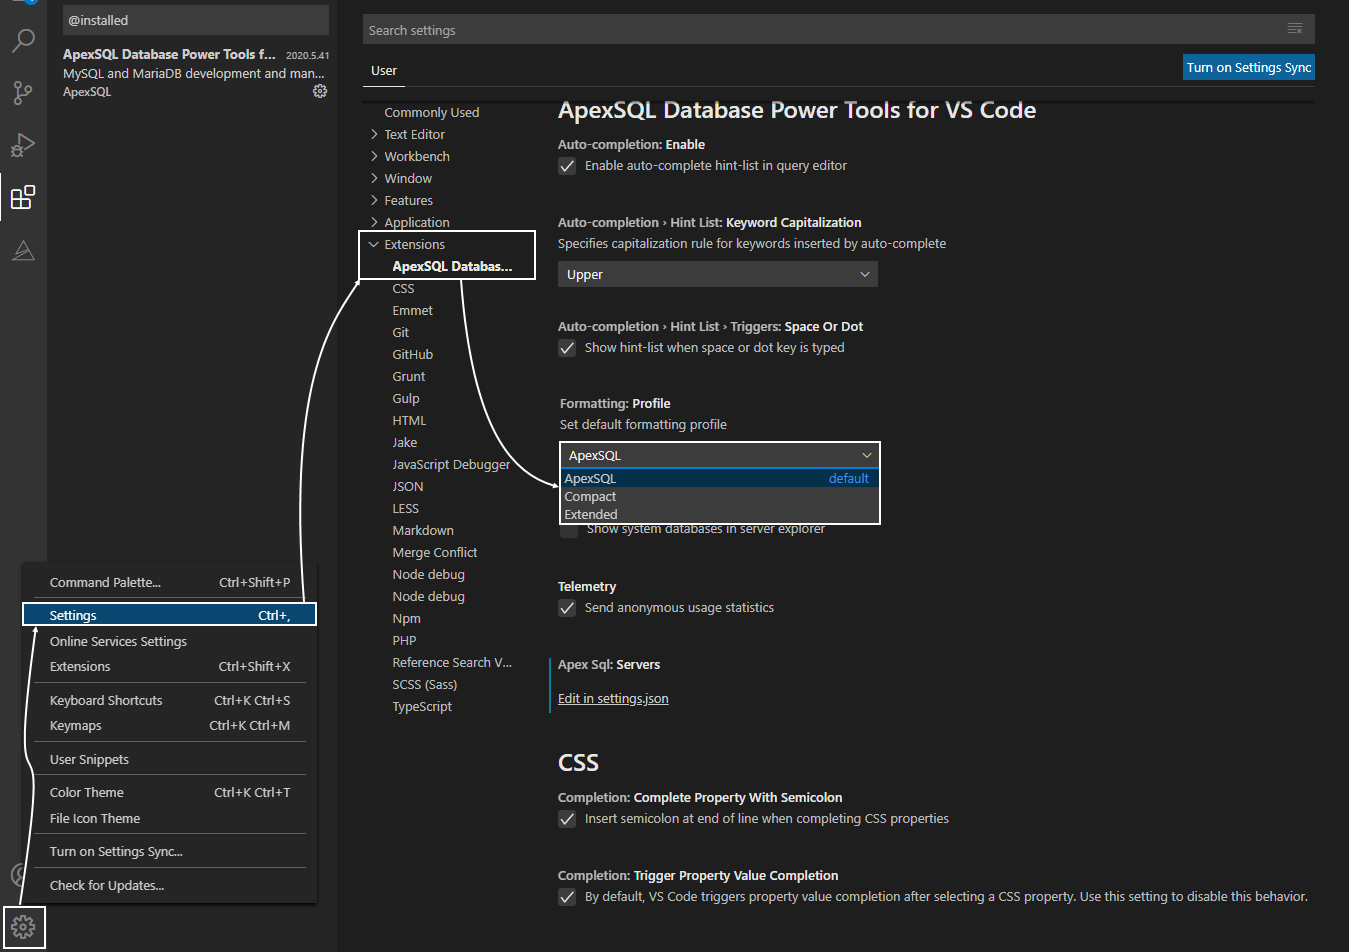Viewport: 1349px width, 952px height.
Task: Toggle CSS Trigger Property Value Completion checkbox
Action: (567, 897)
